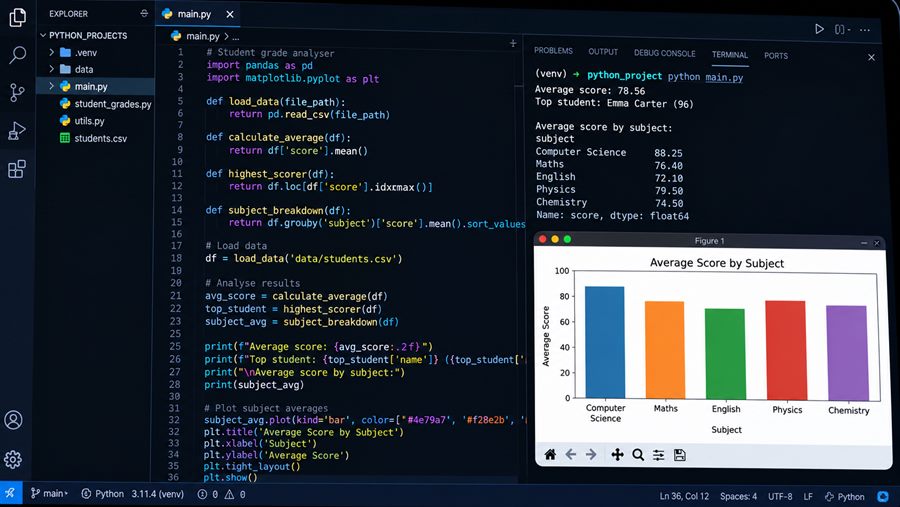Image resolution: width=900 pixels, height=507 pixels.
Task: Open the Search view in activity bar
Action: tap(17, 55)
